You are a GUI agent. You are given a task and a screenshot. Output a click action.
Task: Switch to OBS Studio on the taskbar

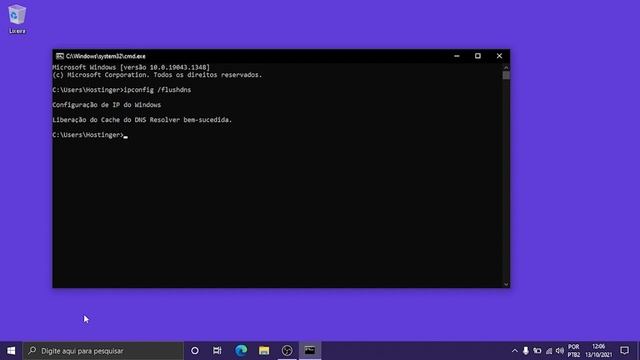(287, 351)
